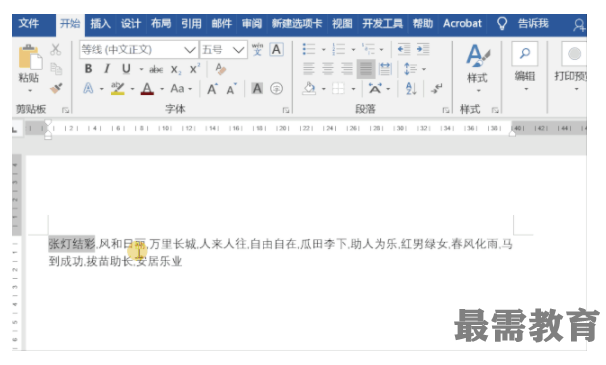This screenshot has width=606, height=365.
Task: Open the Clipboard pane launcher
Action: 65,110
